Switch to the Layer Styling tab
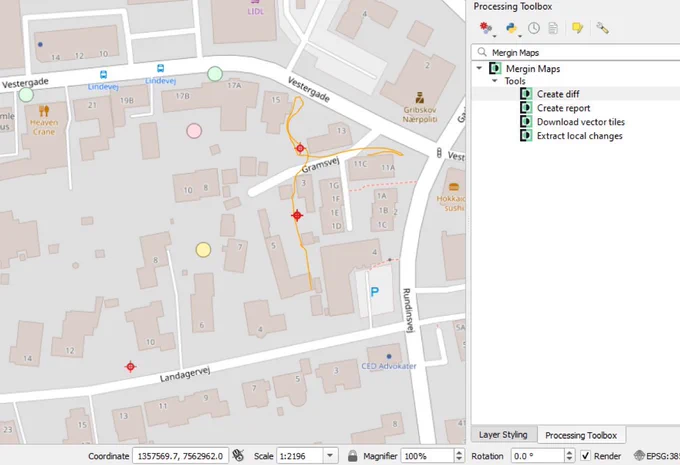Viewport: 680px width, 465px height. 503,435
